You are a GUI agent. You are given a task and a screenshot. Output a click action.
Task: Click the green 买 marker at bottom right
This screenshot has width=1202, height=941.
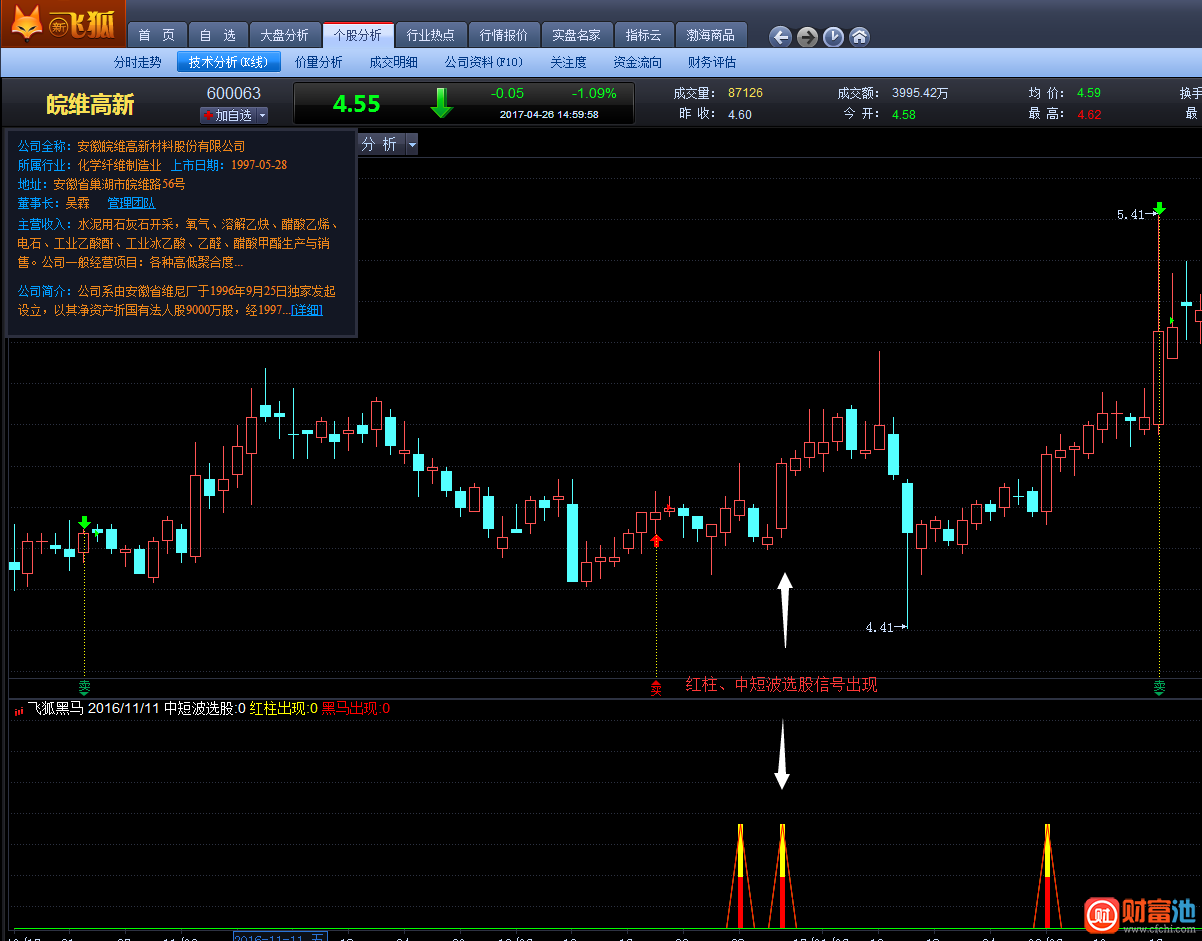tap(1159, 687)
